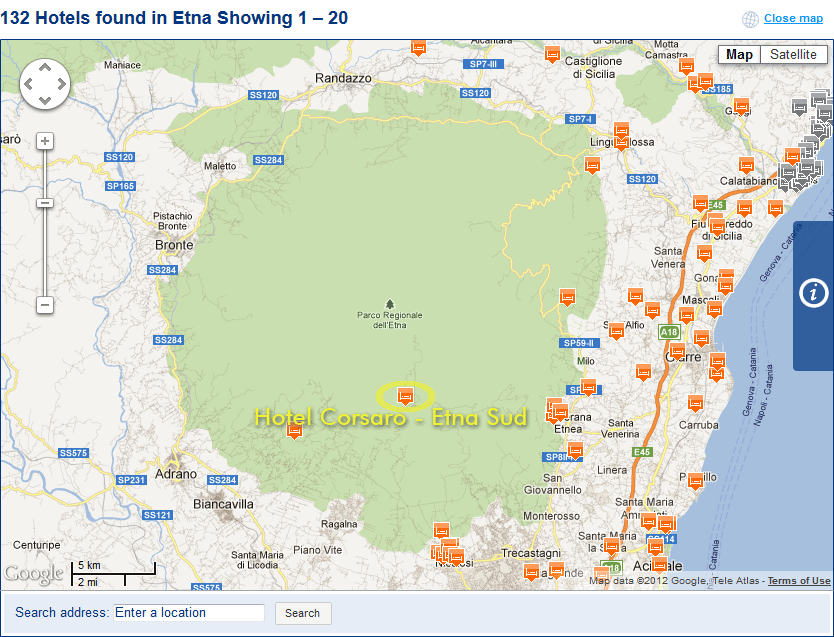Pan the map right with arrow control
This screenshot has width=834, height=637.
click(60, 84)
